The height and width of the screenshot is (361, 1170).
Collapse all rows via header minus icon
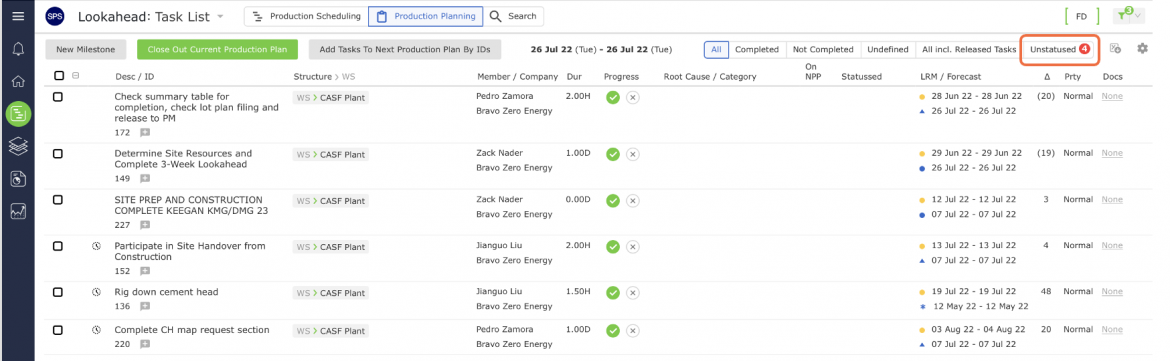75,75
